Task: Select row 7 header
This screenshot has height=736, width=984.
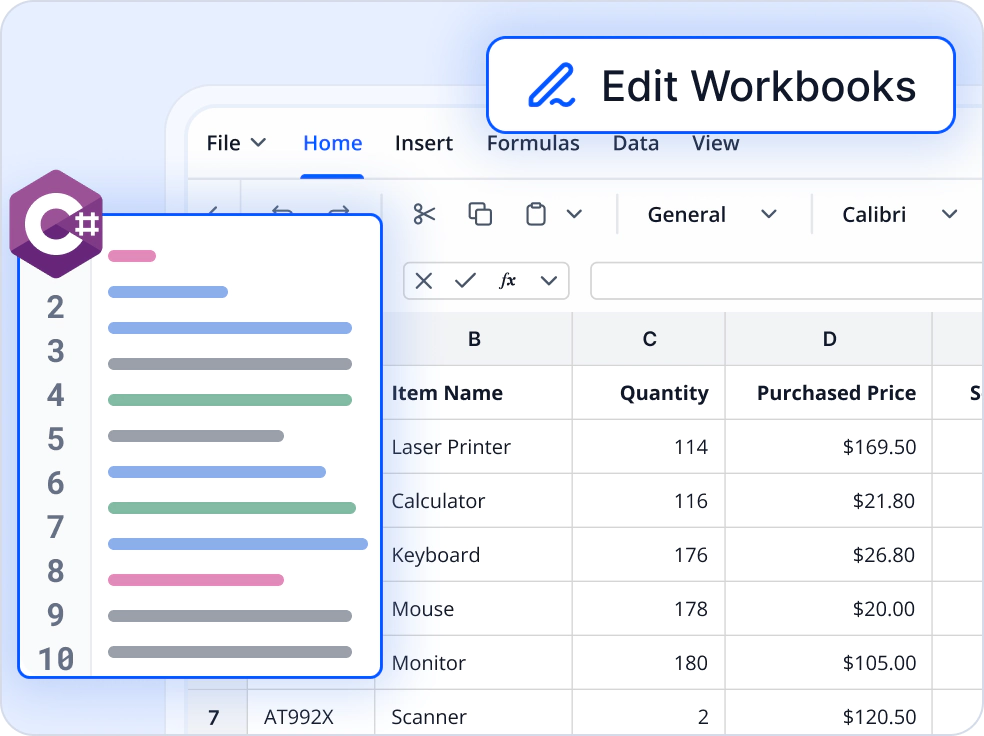Action: 217,713
